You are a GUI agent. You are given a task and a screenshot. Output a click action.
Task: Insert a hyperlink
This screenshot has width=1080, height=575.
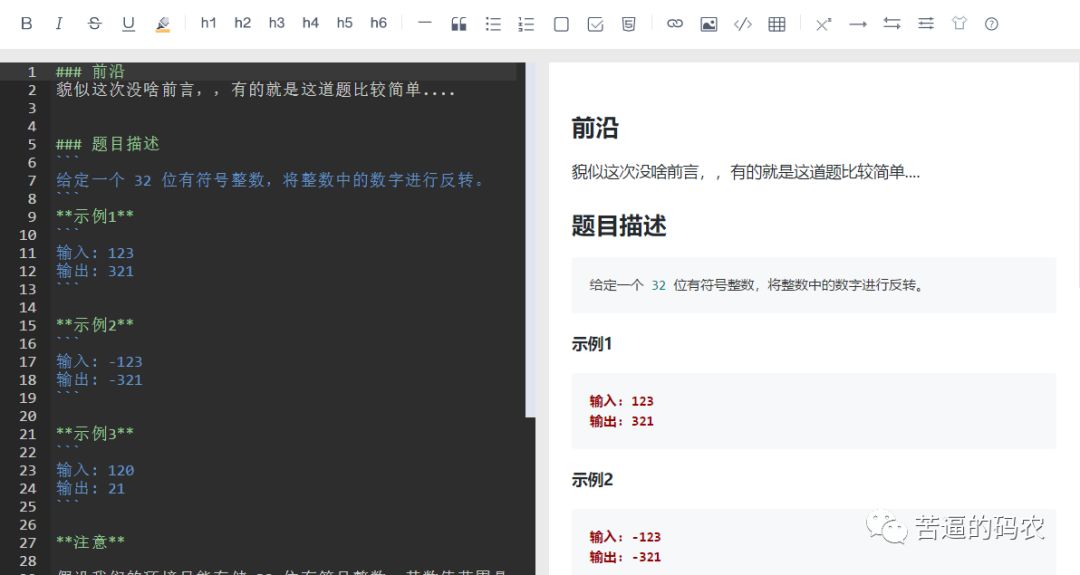pos(675,23)
